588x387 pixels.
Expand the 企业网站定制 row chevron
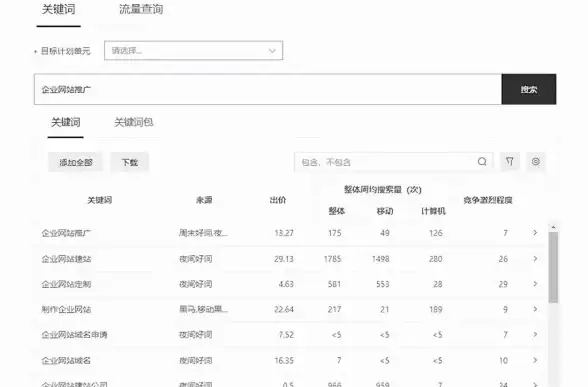click(x=535, y=284)
